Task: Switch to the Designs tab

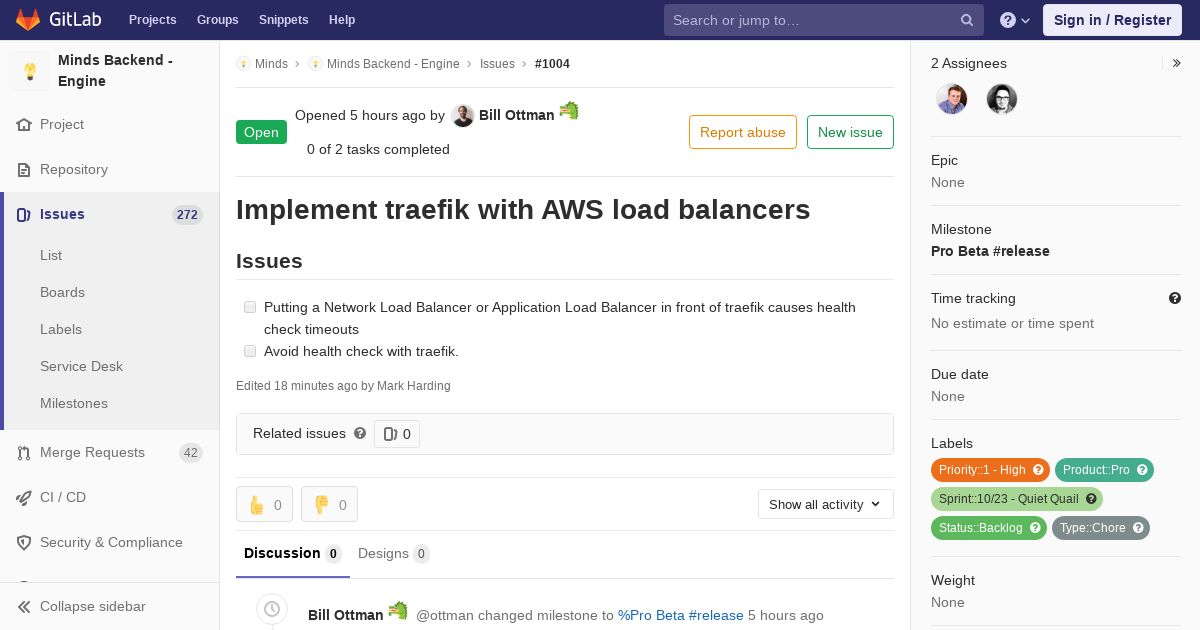Action: (x=394, y=554)
